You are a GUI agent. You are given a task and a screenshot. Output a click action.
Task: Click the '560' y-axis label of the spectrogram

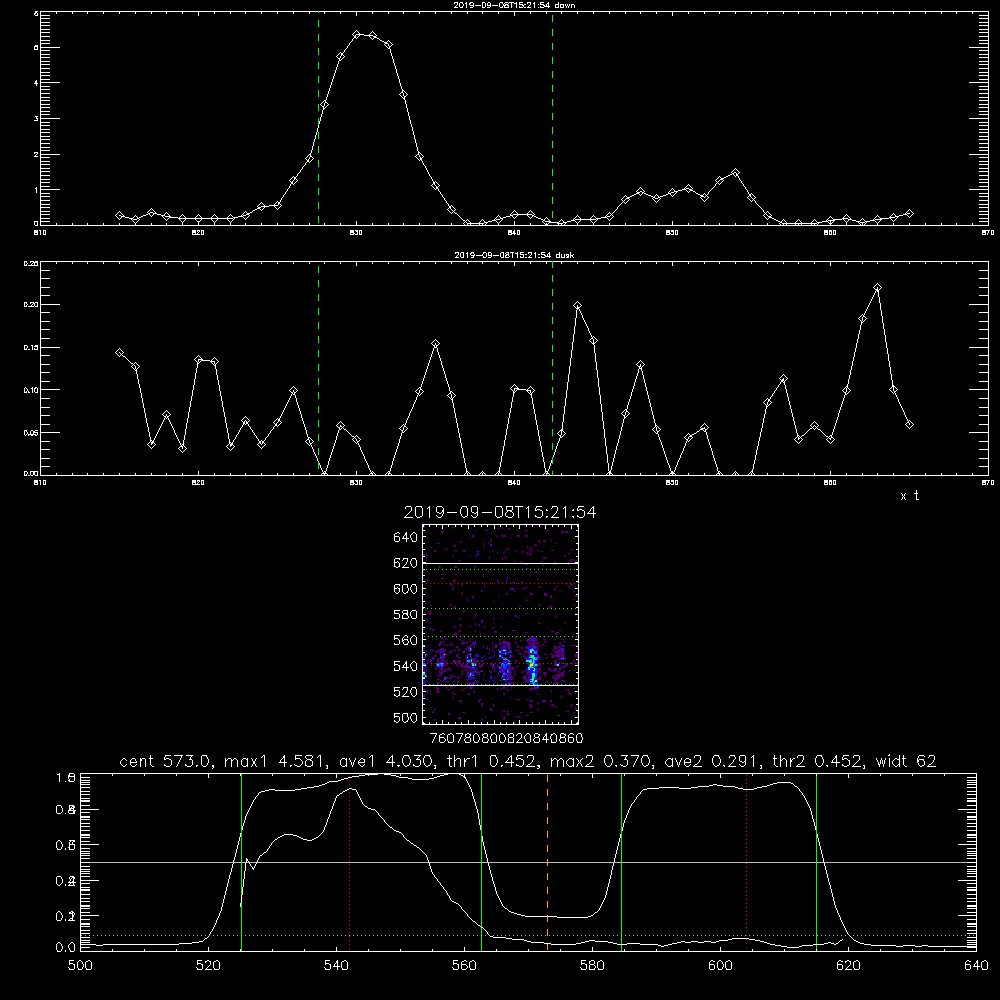(x=406, y=640)
